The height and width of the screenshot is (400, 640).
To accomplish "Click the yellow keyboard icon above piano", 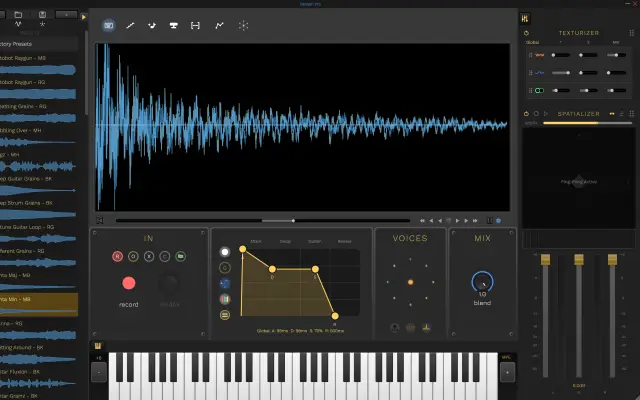I will (98, 346).
